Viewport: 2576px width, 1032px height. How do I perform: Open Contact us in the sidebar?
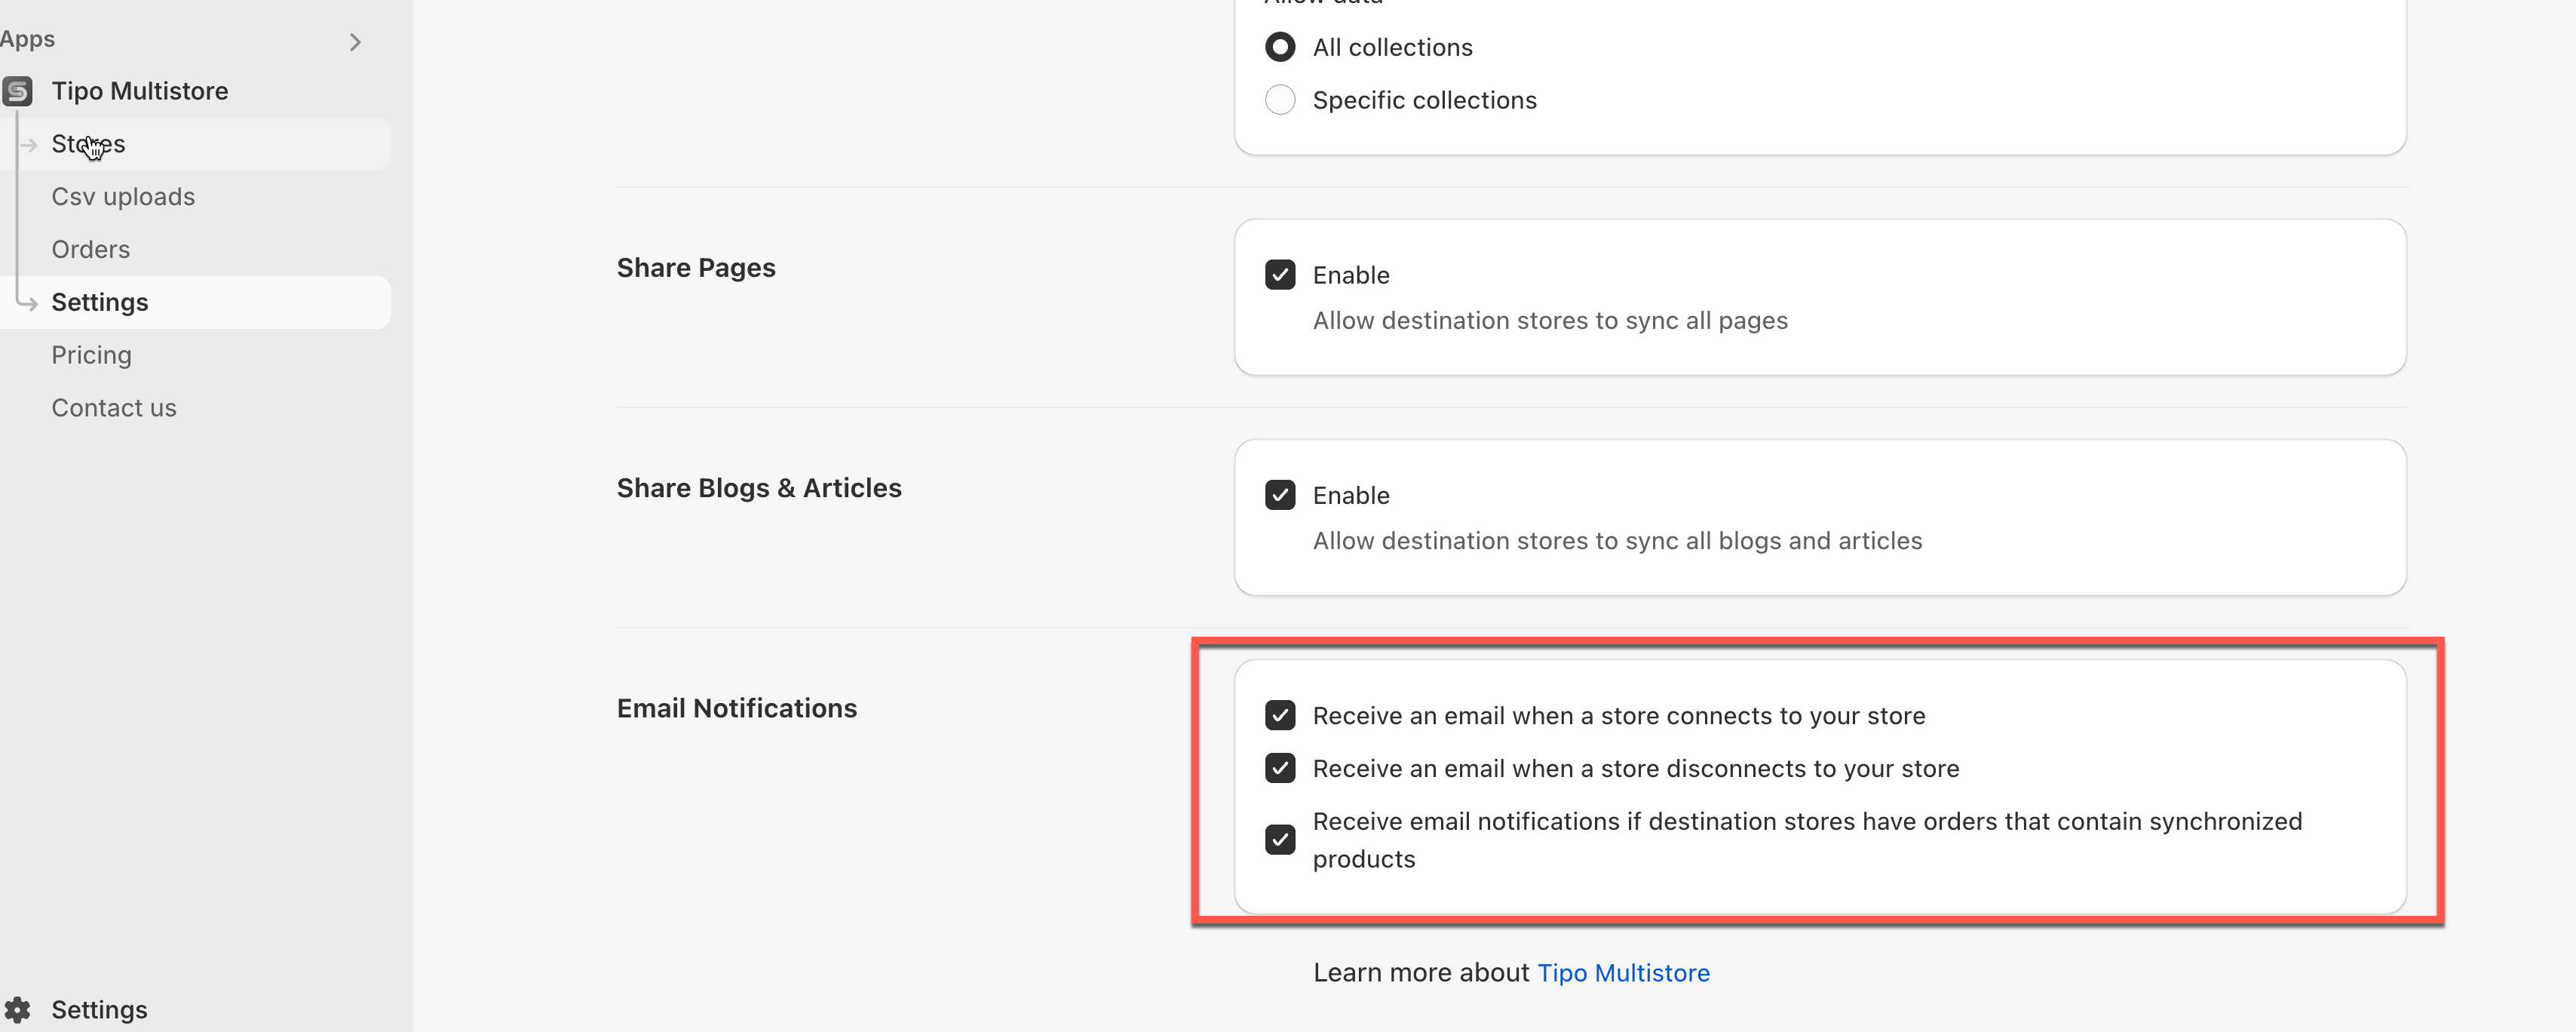[114, 408]
